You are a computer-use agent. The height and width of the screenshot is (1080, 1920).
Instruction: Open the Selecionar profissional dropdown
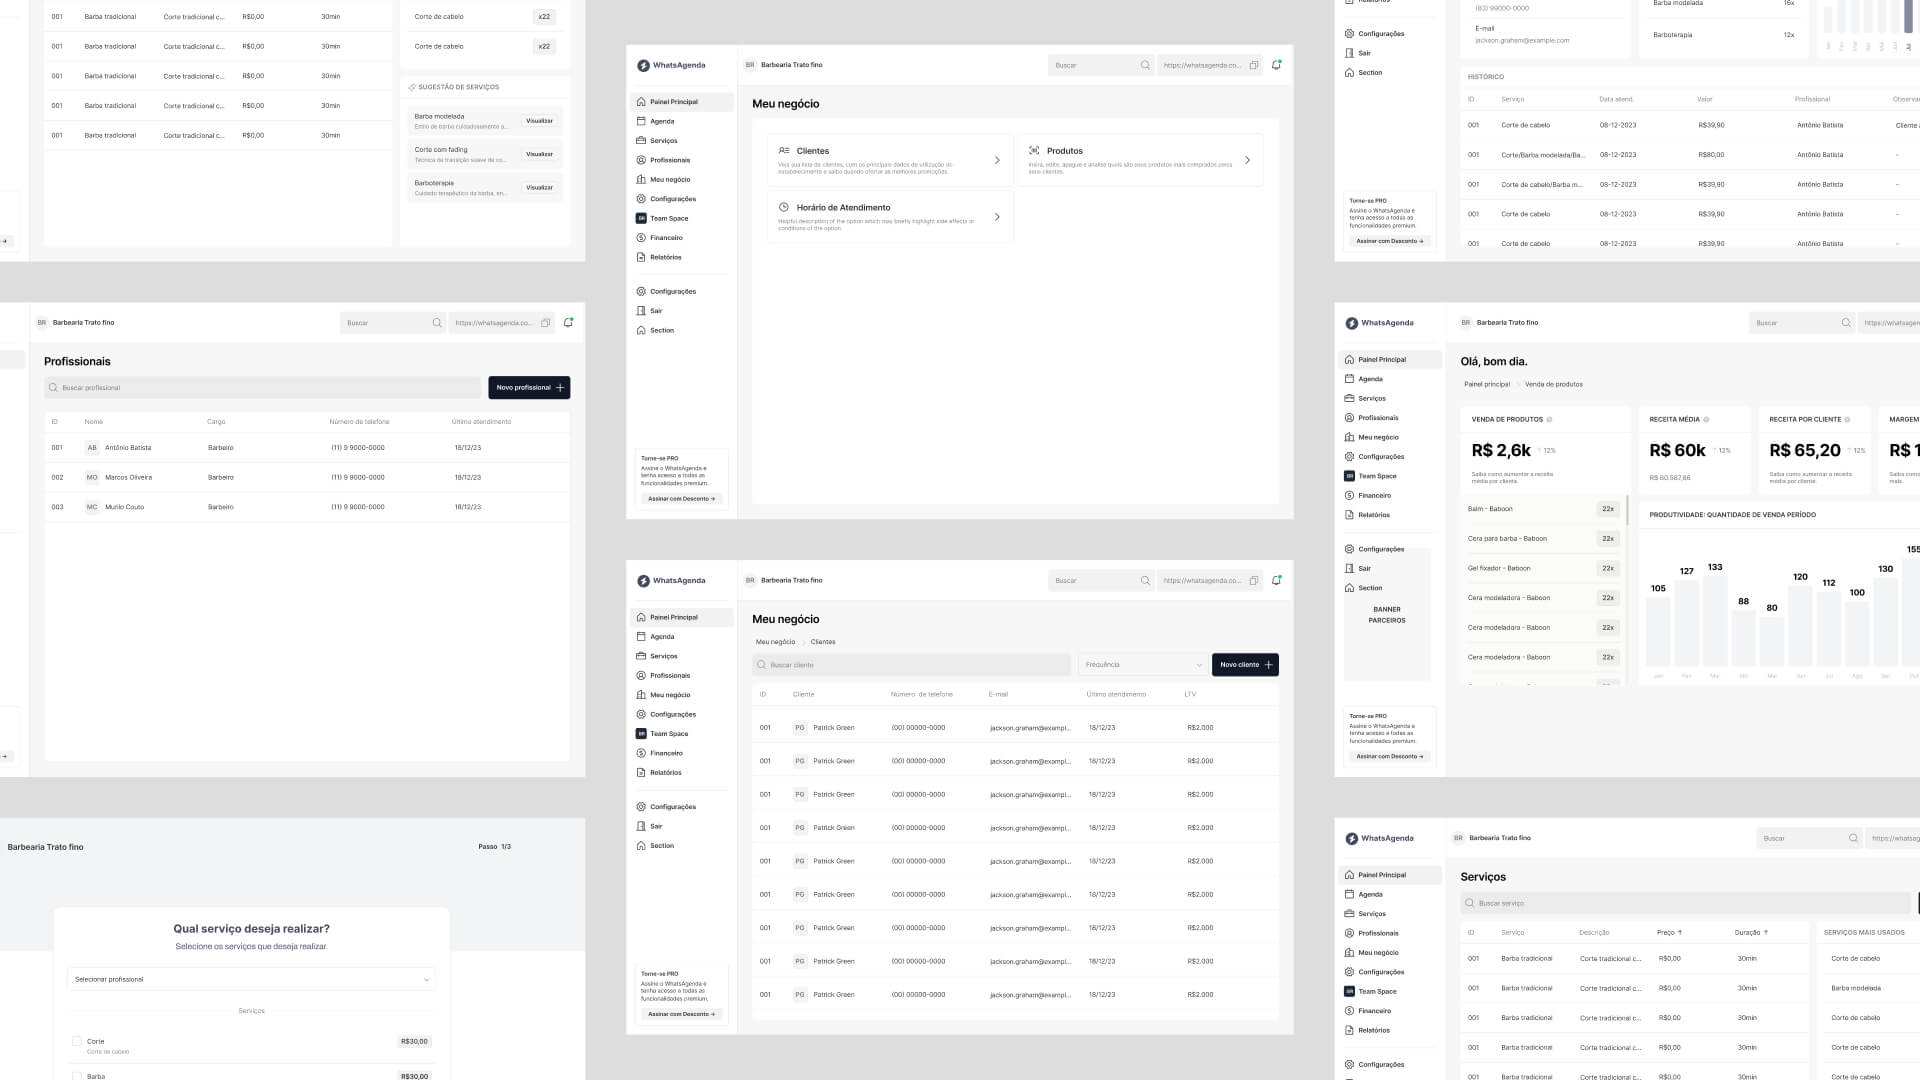[251, 979]
